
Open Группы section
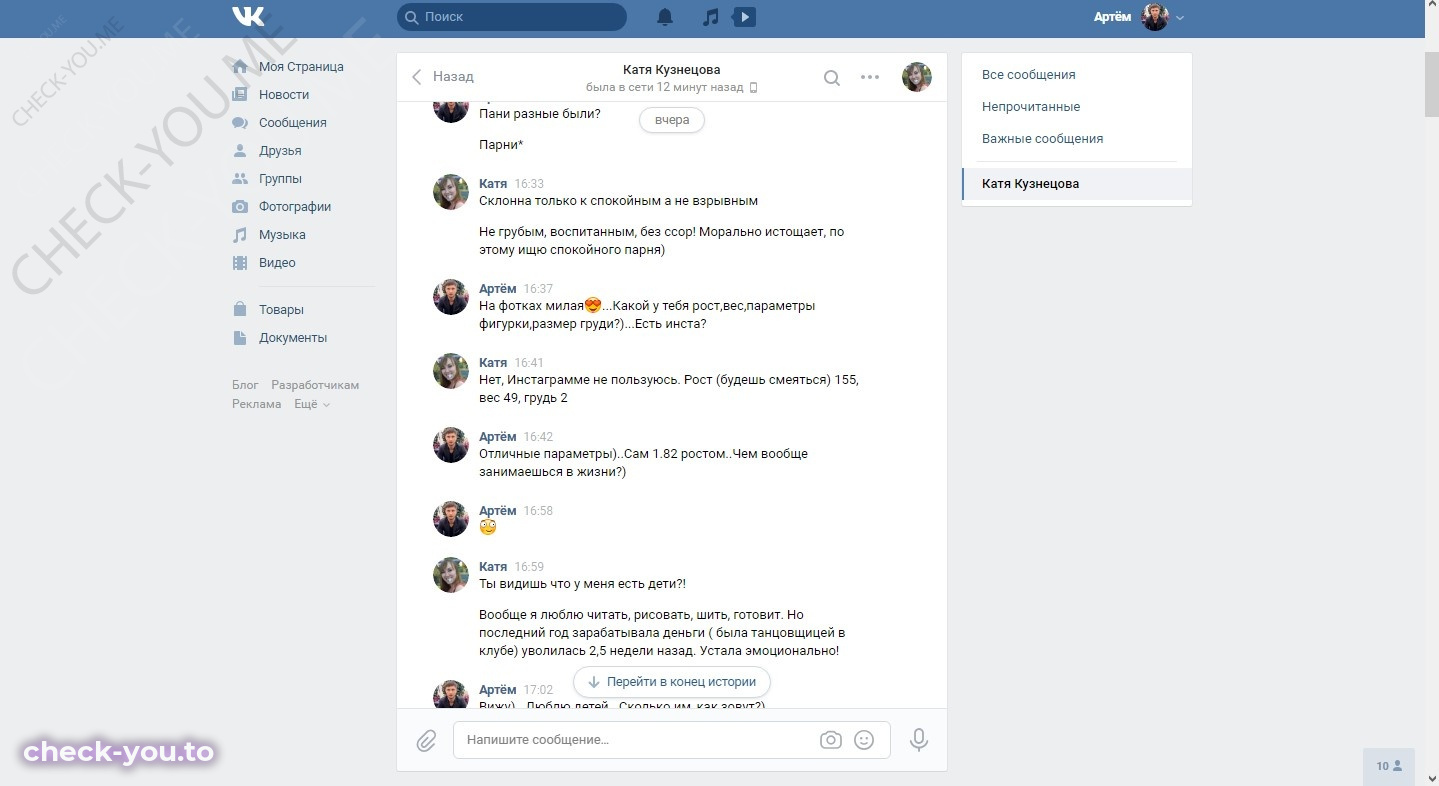point(280,179)
